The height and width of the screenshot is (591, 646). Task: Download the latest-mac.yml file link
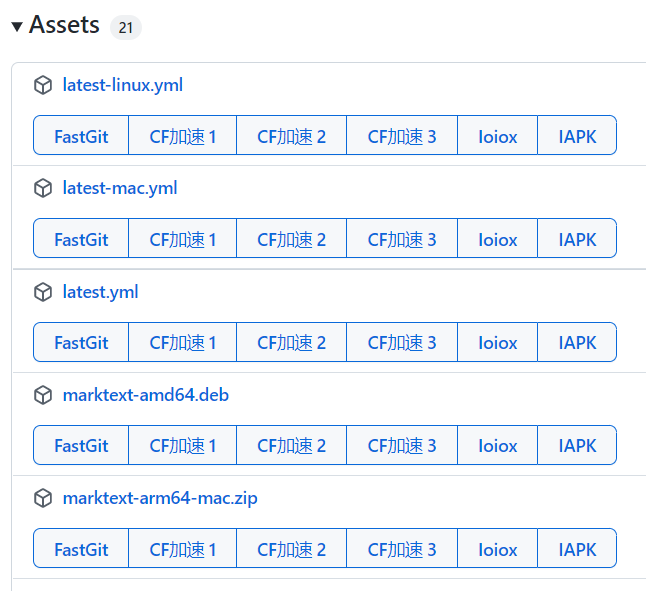tap(119, 188)
